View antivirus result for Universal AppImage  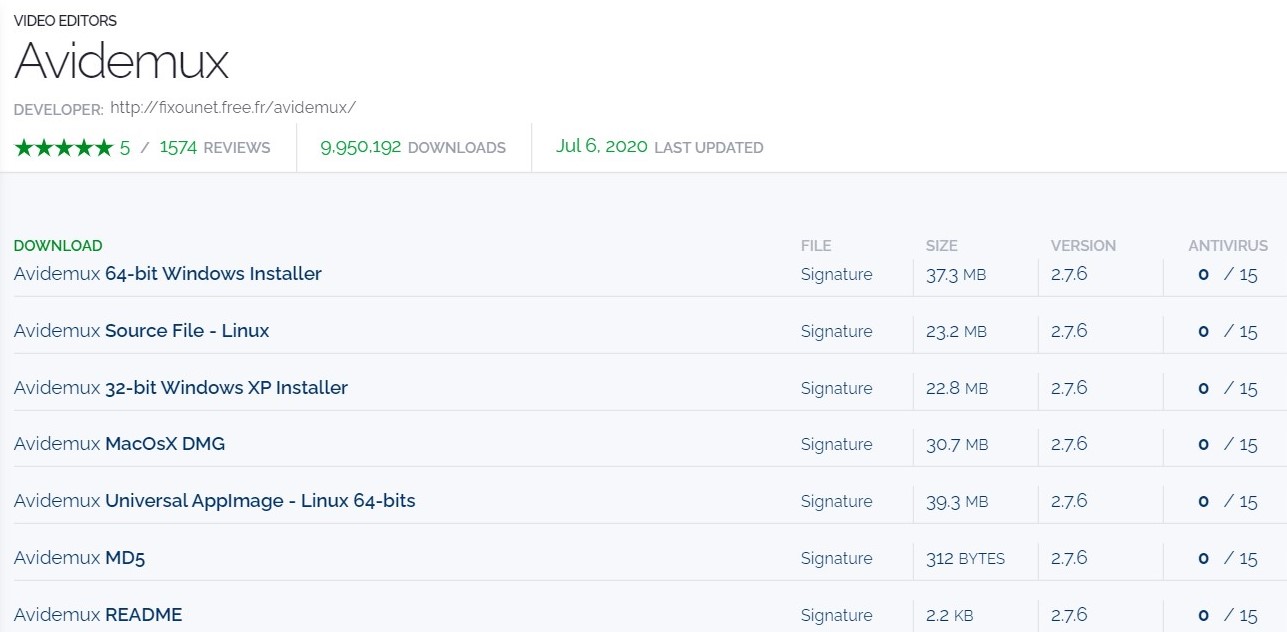(1227, 502)
